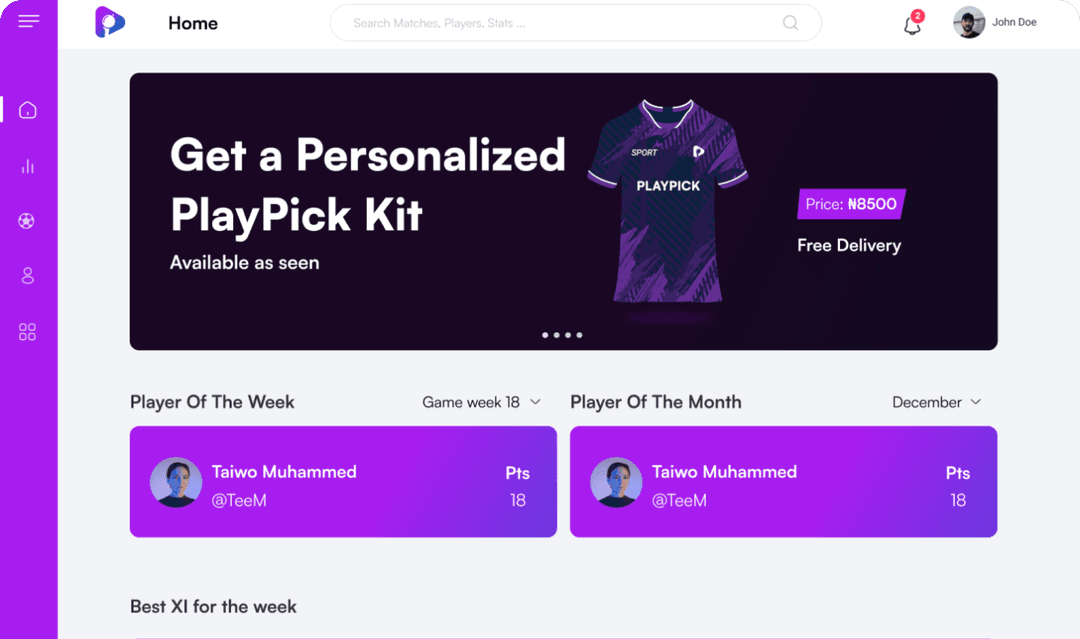Click the Price ₦8500 tag

851,204
